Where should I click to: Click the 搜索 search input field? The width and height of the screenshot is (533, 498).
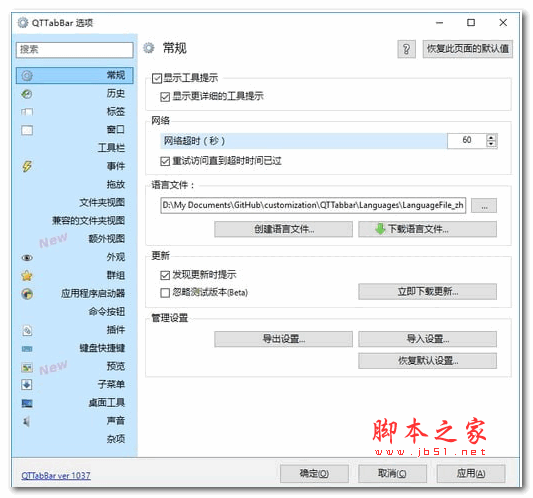pyautogui.click(x=74, y=50)
